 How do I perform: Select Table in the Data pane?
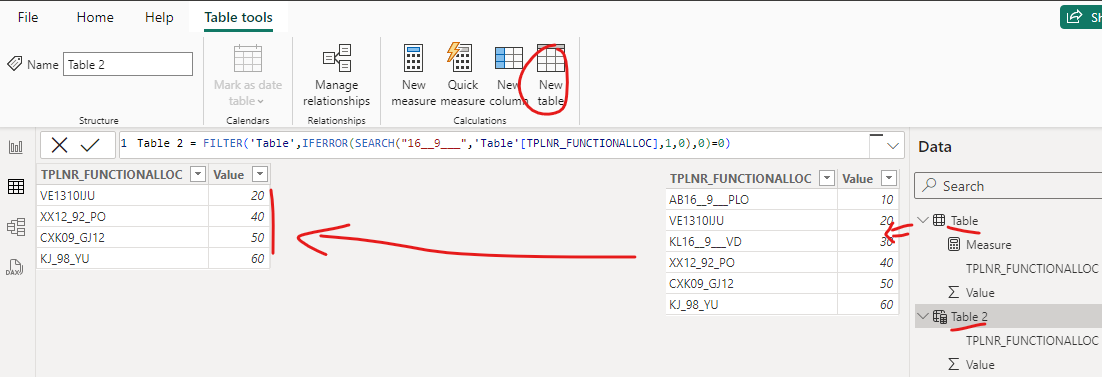click(964, 221)
